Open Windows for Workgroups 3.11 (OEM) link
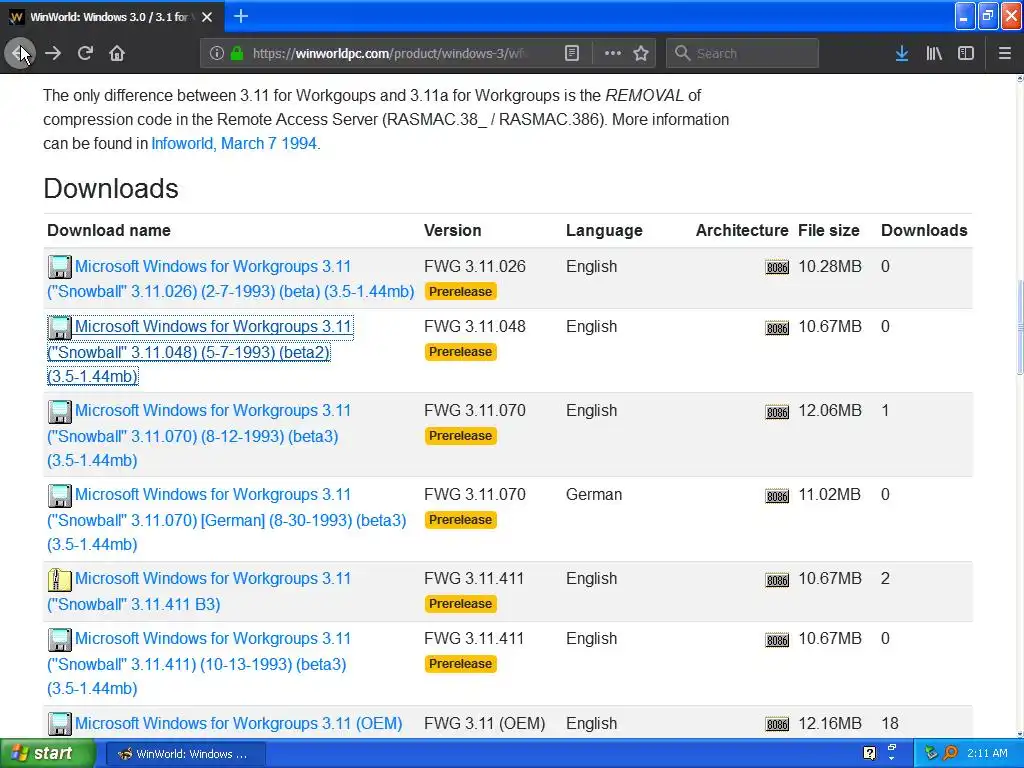The height and width of the screenshot is (768, 1024). [238, 724]
